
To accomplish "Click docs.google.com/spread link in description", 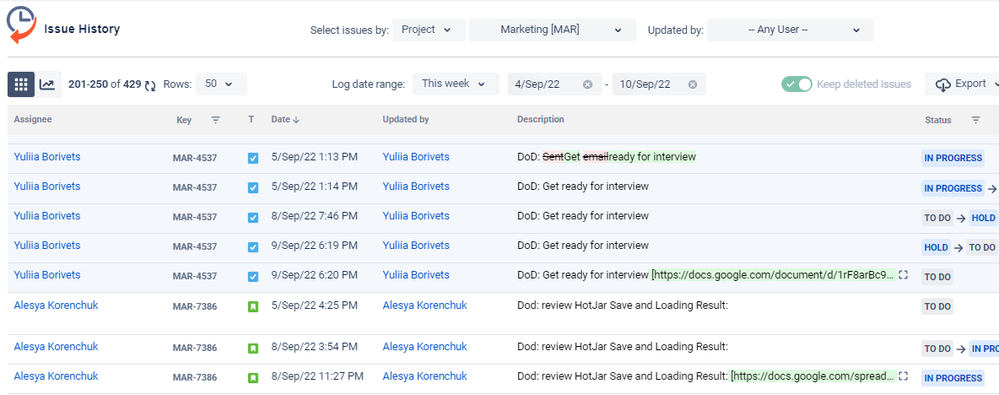I will tap(813, 377).
